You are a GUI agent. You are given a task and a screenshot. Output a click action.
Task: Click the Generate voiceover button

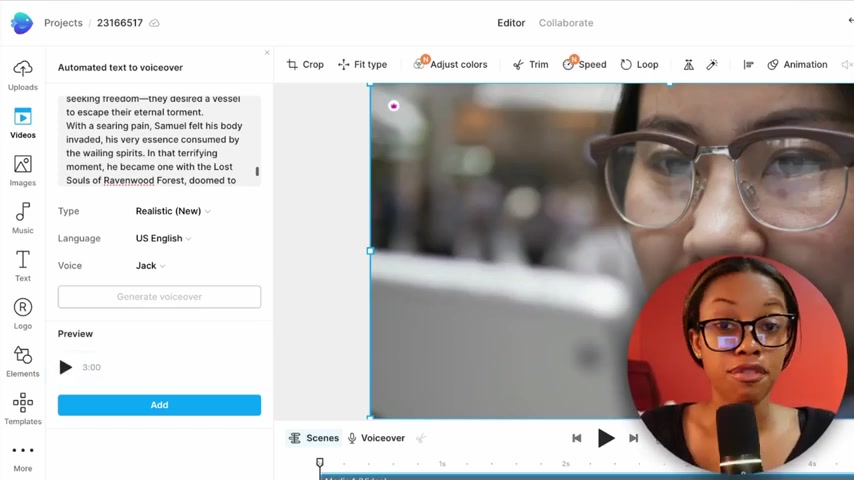tap(159, 297)
